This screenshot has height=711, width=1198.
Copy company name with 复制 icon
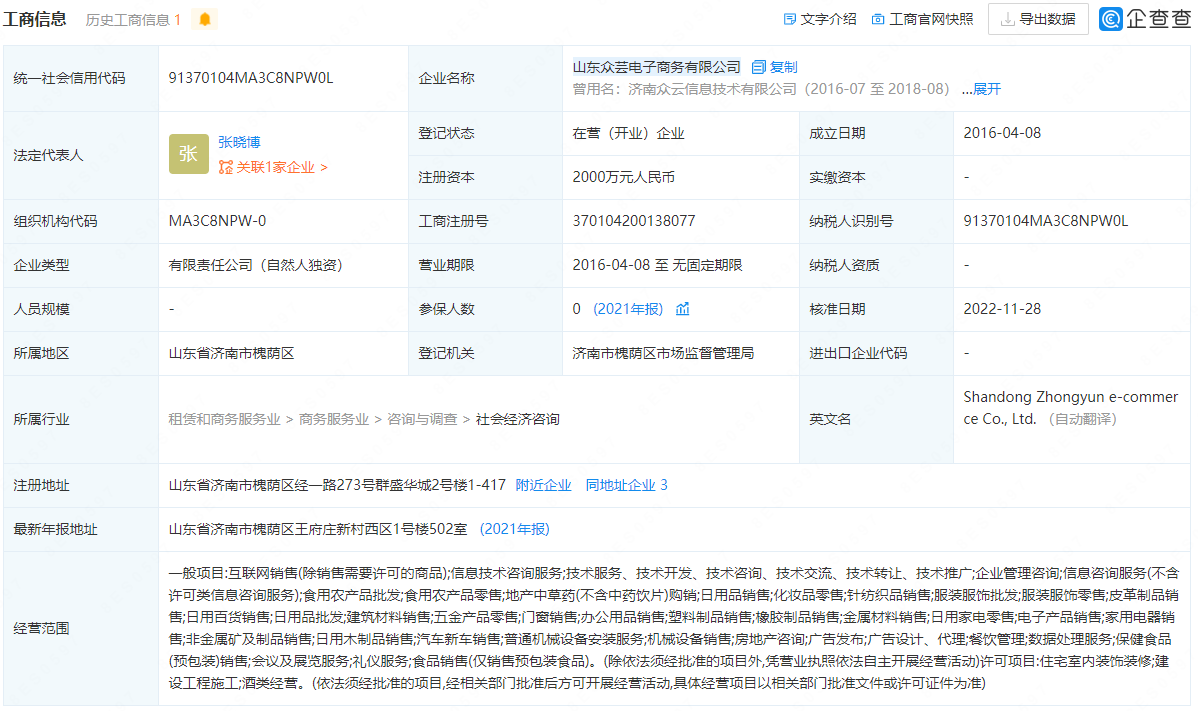(x=758, y=67)
